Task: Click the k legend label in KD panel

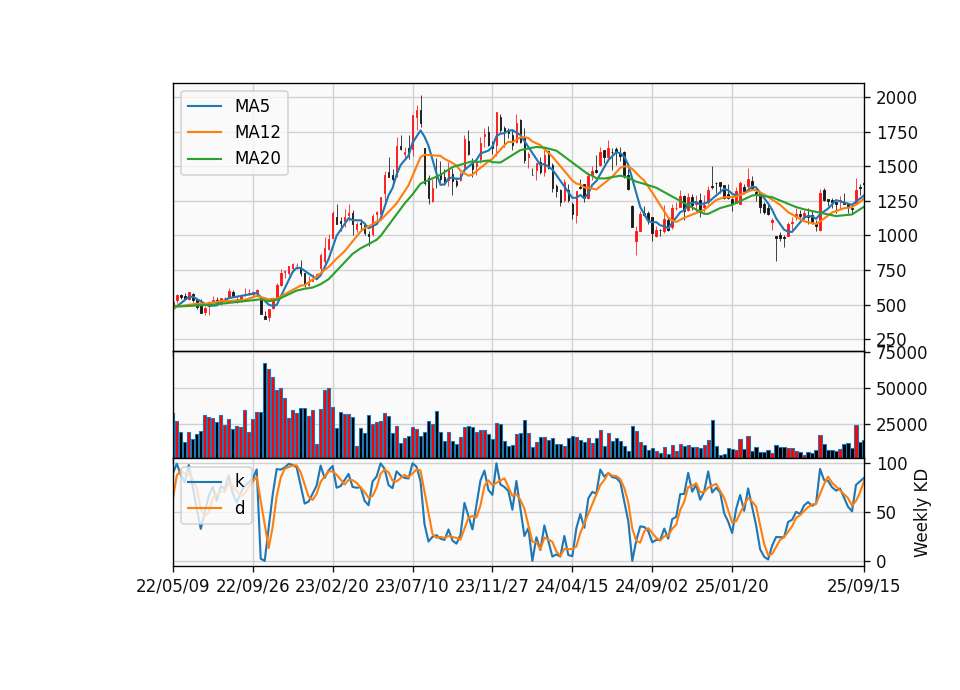Action: (x=239, y=481)
